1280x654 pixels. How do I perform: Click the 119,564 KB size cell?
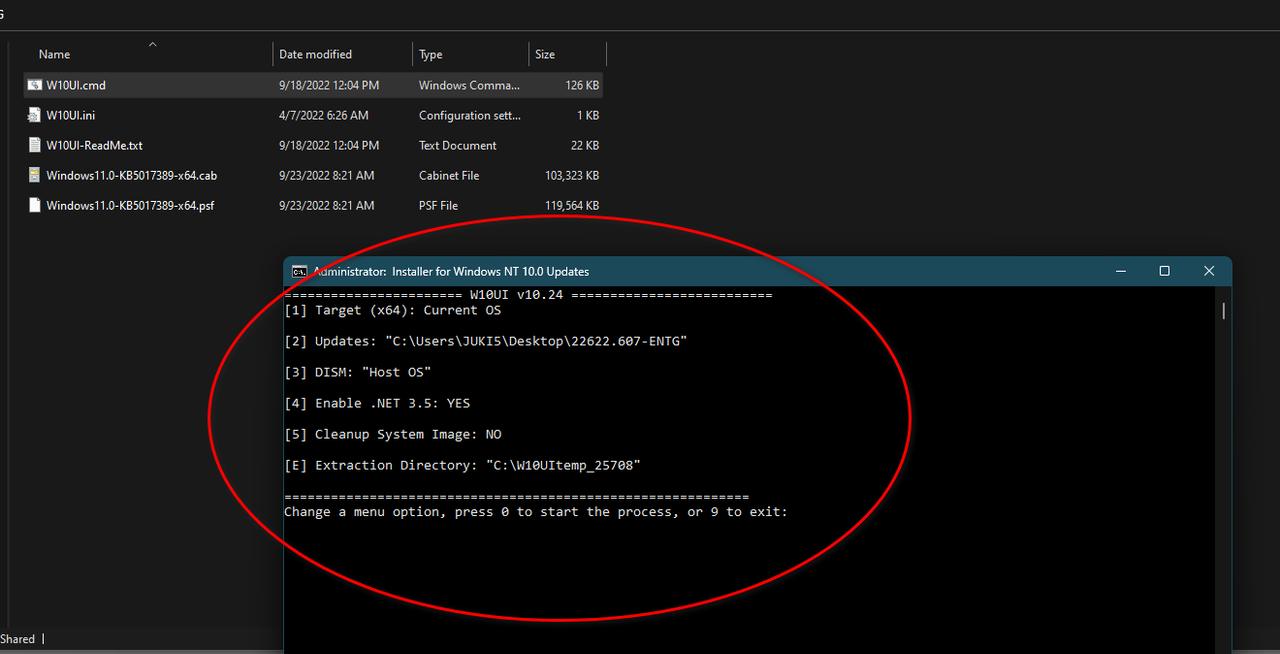pyautogui.click(x=572, y=205)
